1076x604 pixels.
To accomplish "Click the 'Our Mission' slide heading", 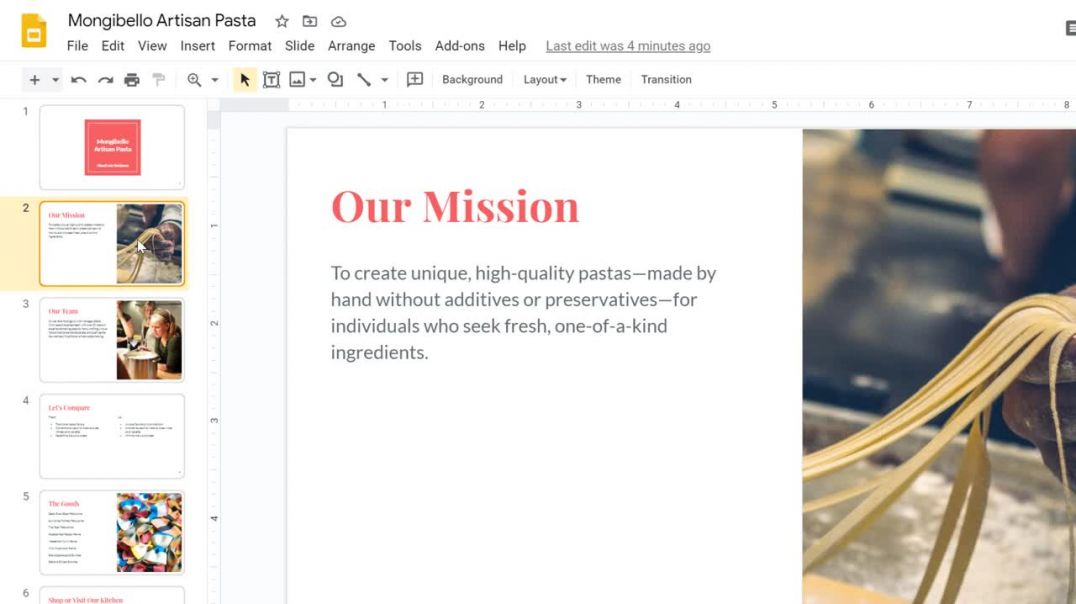I will pyautogui.click(x=455, y=206).
